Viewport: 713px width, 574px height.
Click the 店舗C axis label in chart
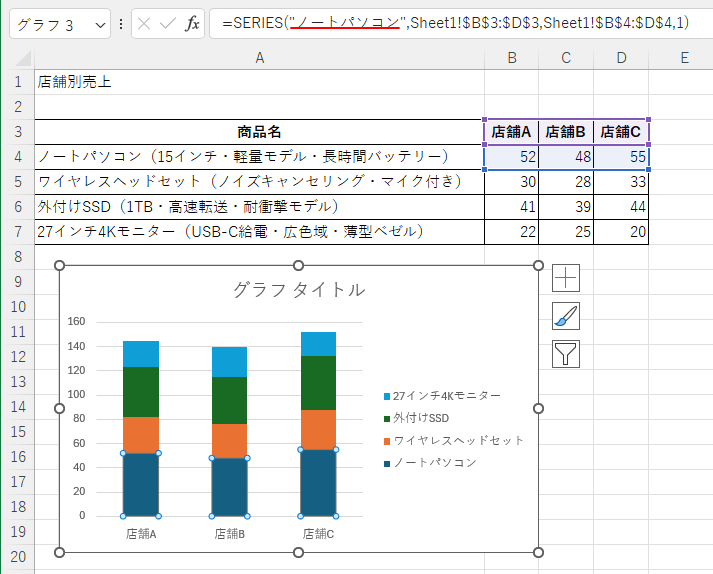pos(318,534)
